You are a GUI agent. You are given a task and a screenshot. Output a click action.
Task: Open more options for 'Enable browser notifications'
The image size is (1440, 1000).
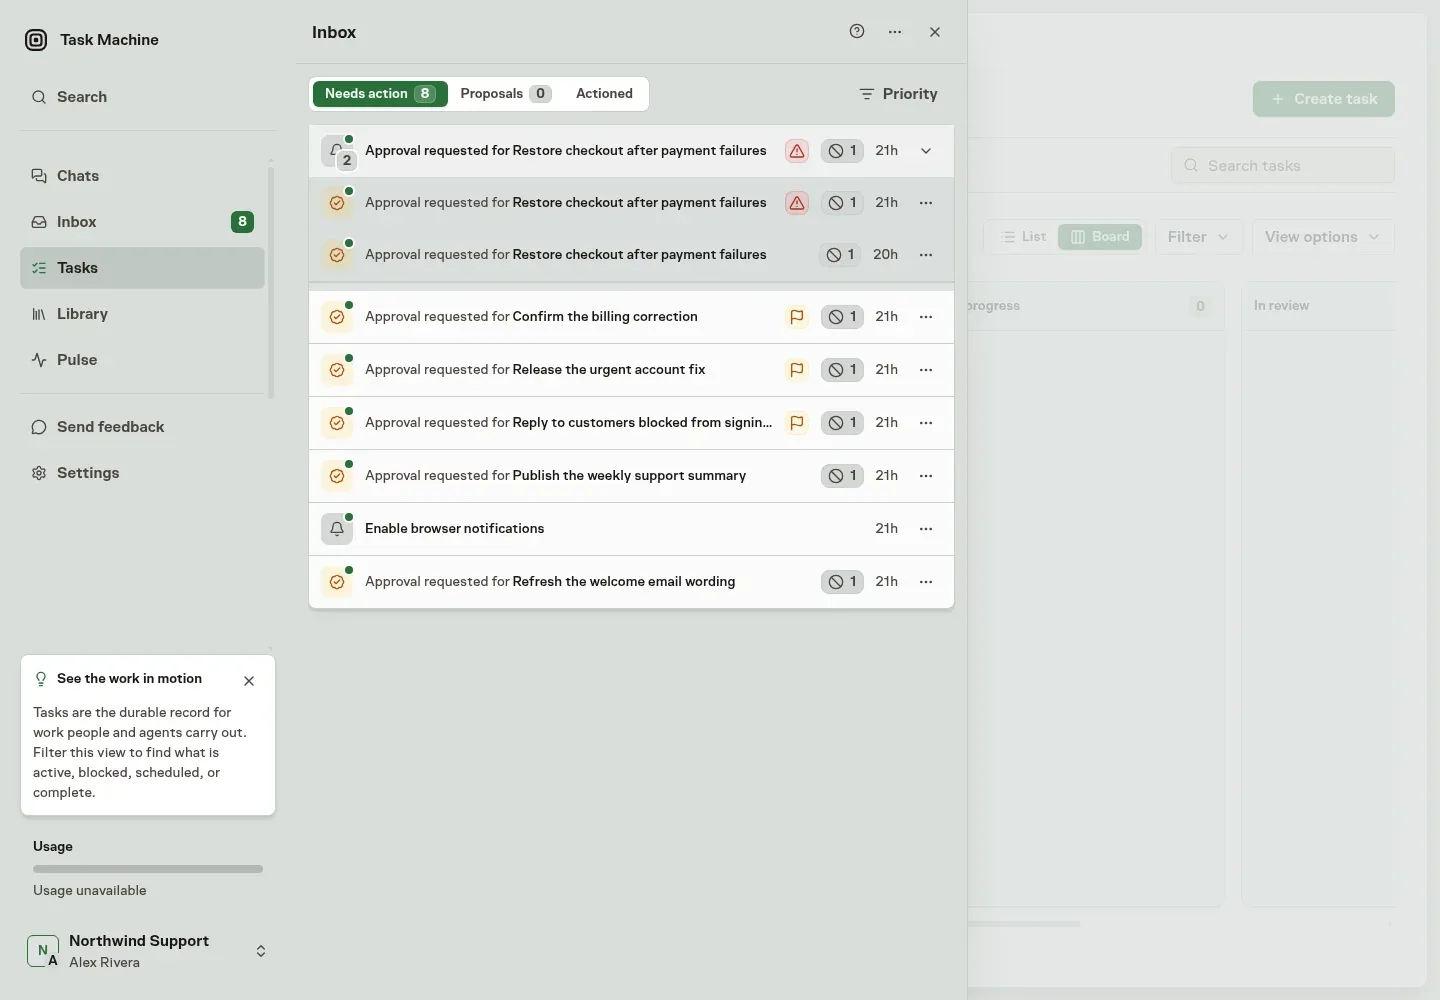pyautogui.click(x=926, y=529)
